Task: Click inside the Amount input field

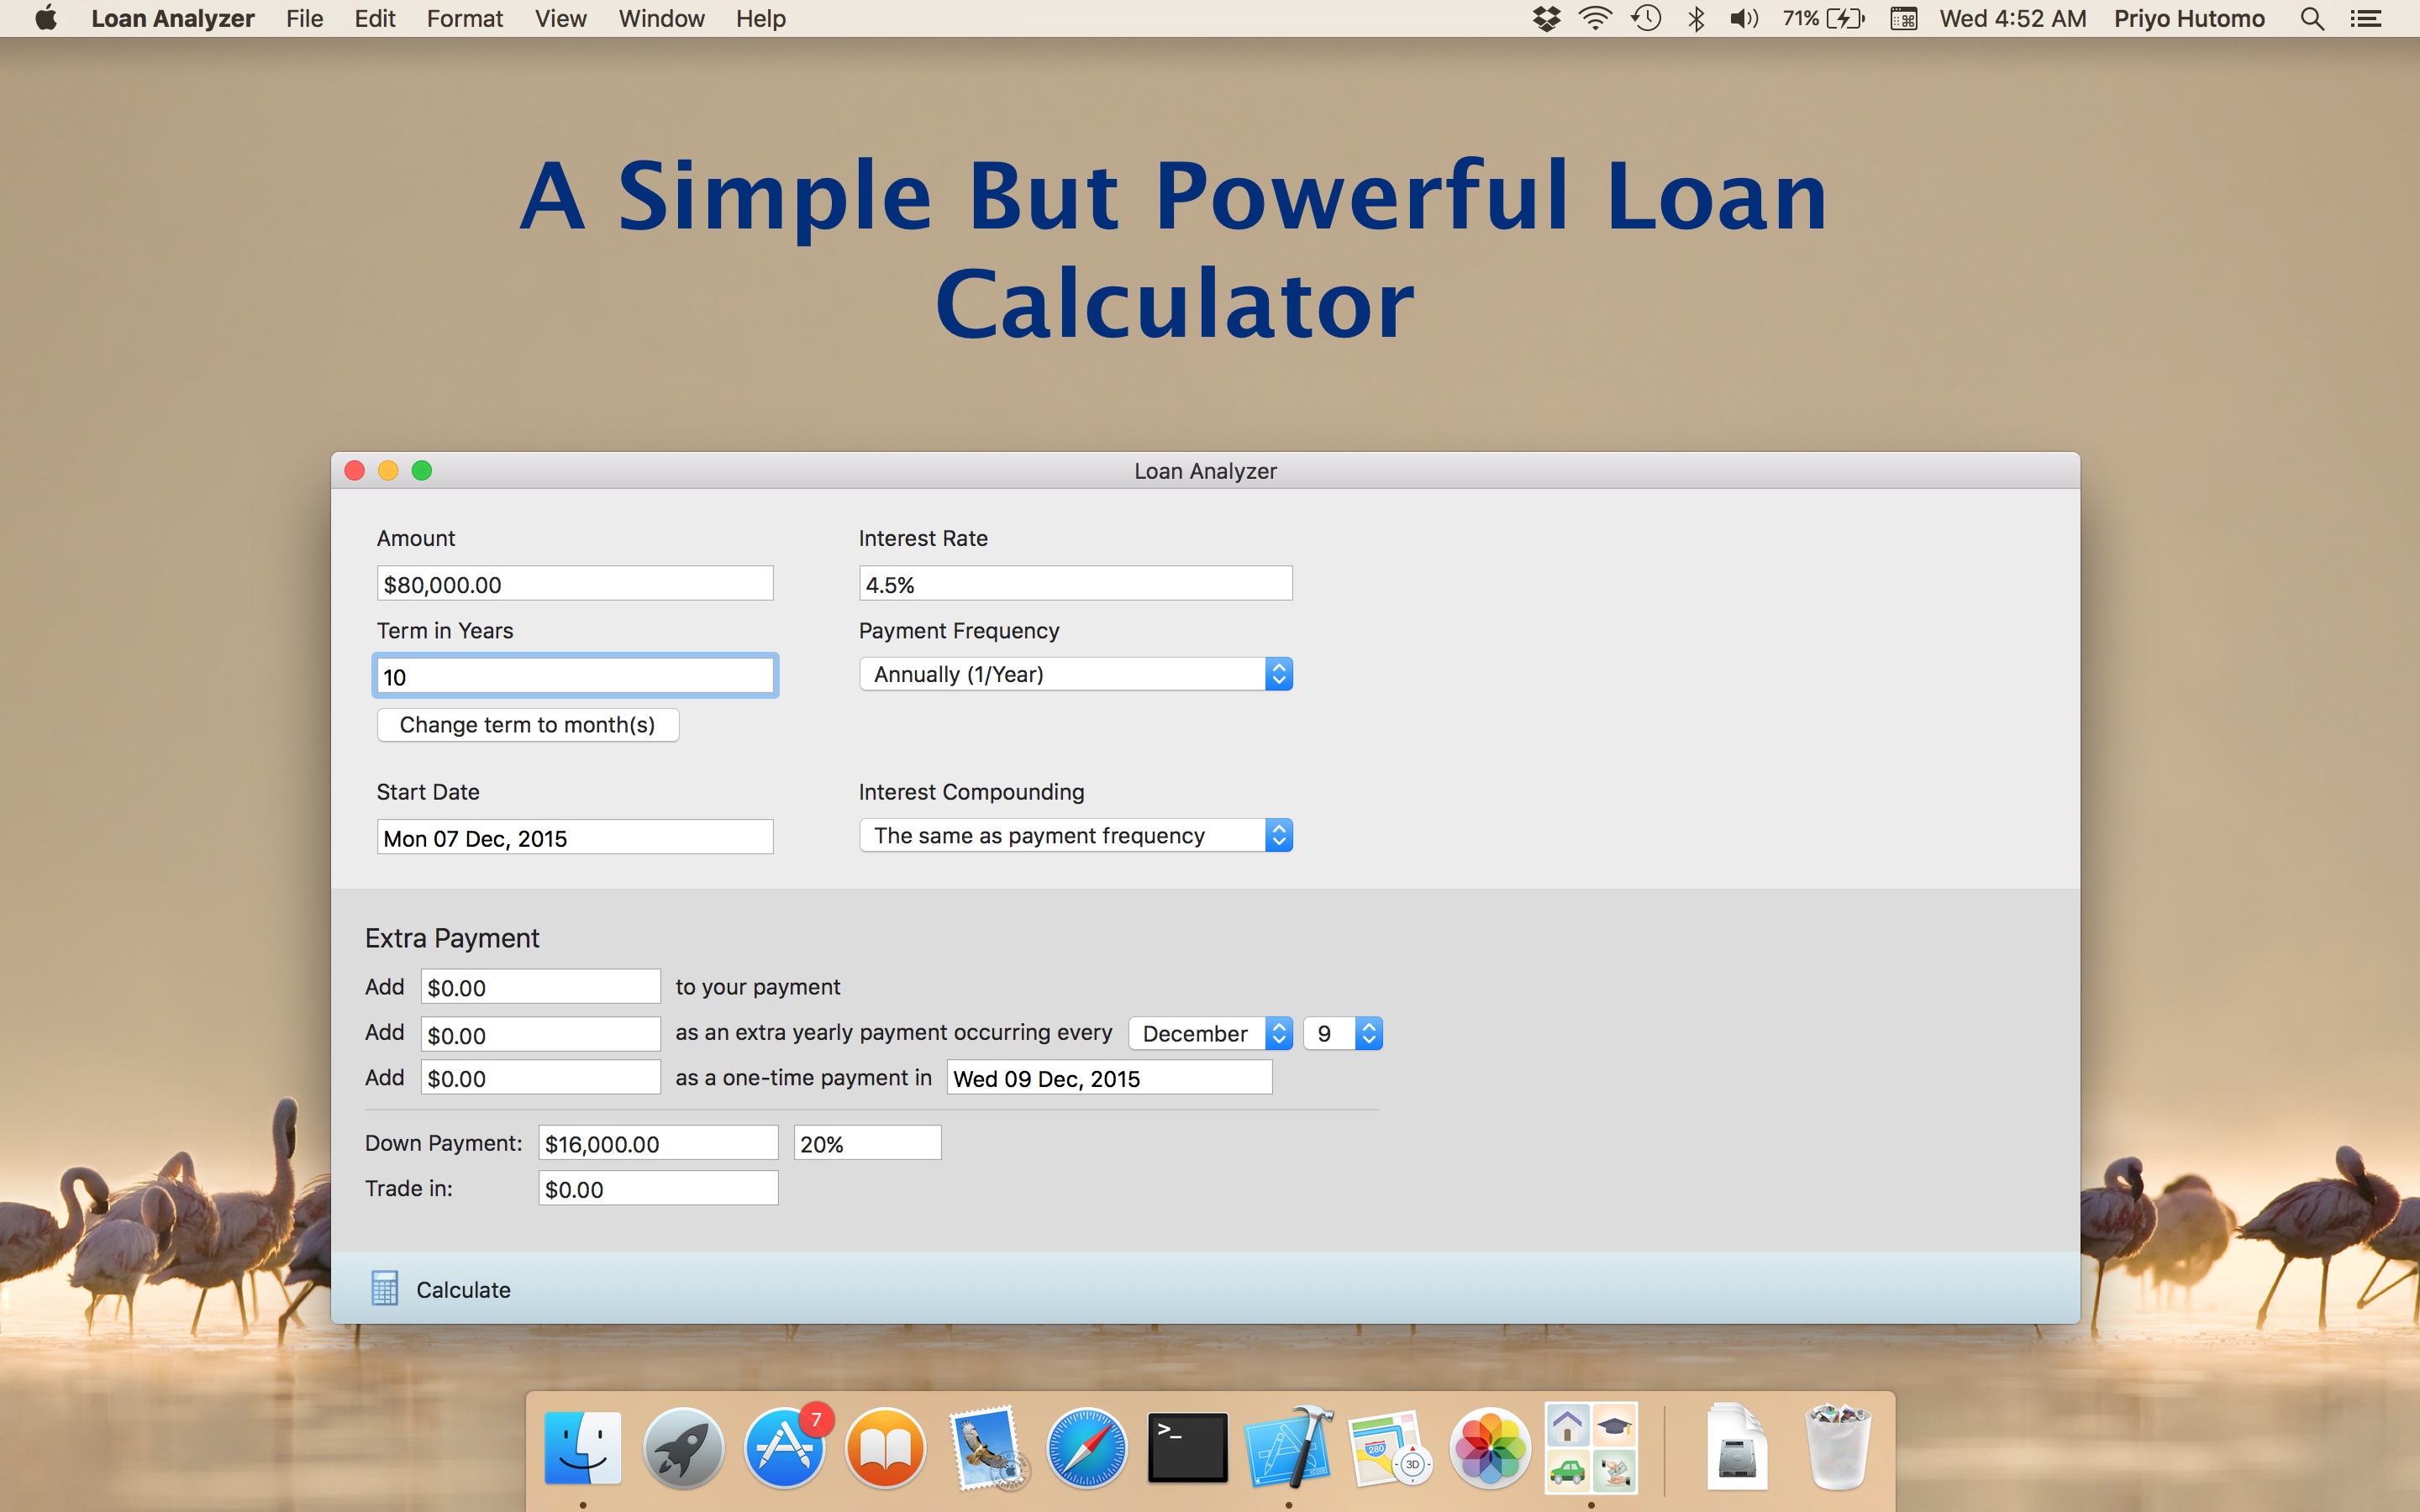Action: click(574, 583)
